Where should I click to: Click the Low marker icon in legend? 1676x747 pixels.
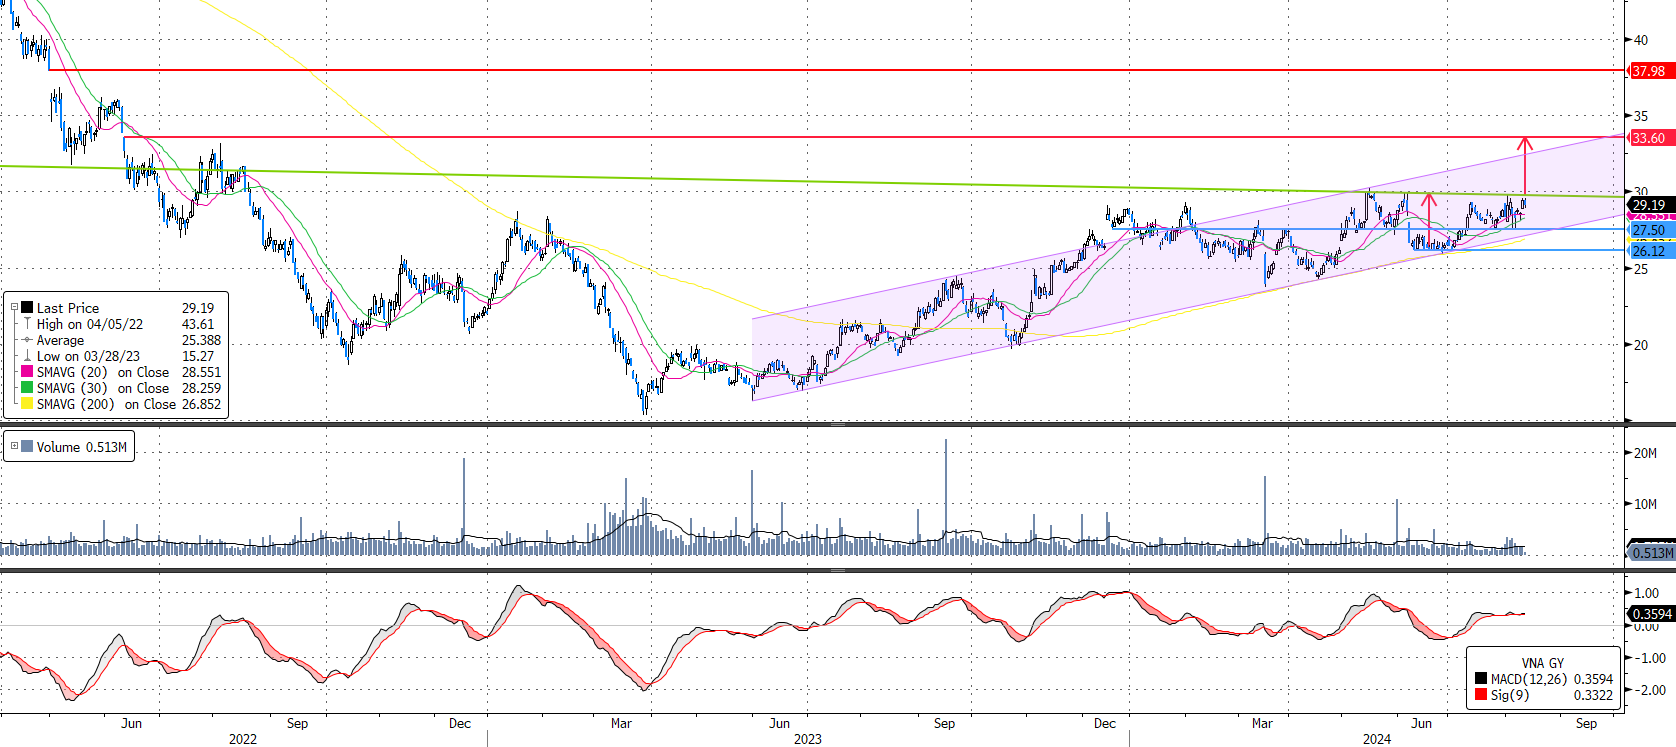tap(27, 356)
